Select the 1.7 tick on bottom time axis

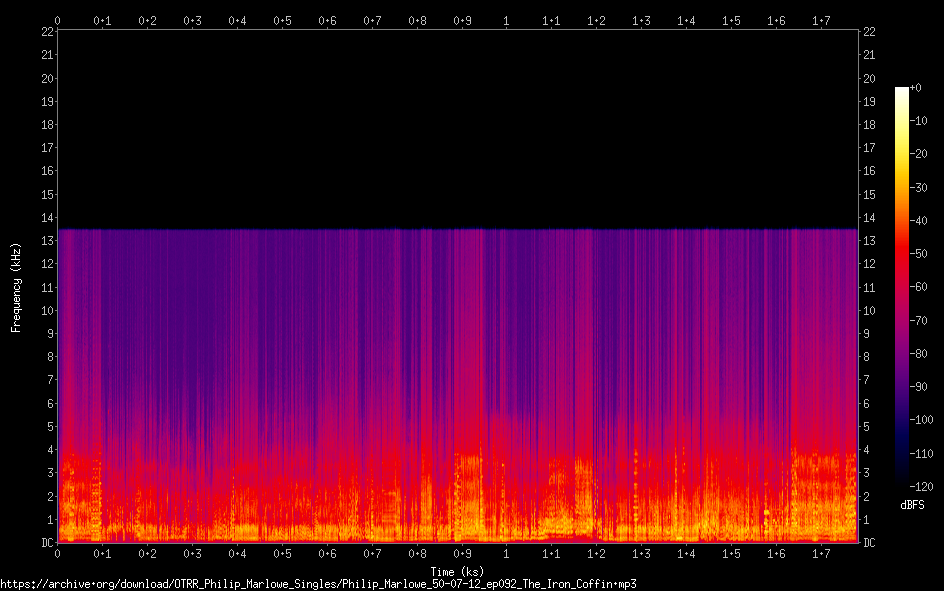pyautogui.click(x=821, y=553)
